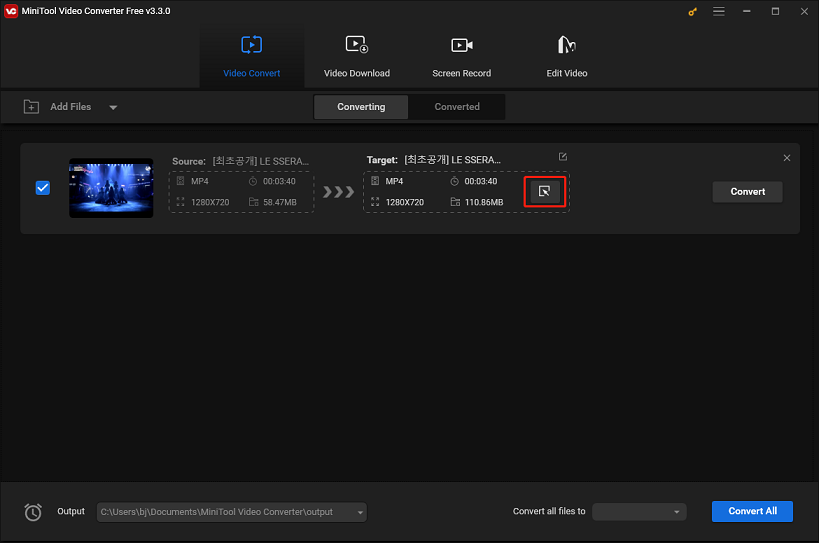
Task: Go to the Edit Video tab
Action: (567, 56)
